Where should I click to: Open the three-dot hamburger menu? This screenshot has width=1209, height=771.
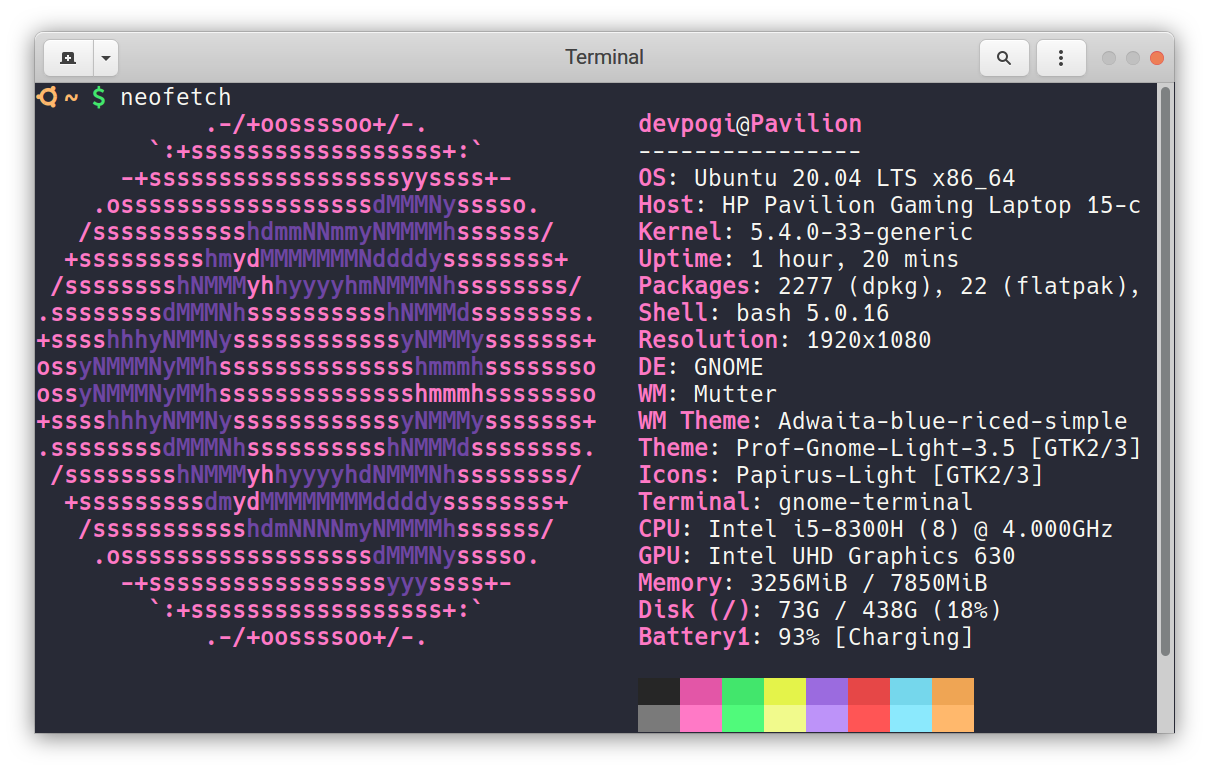point(1061,58)
